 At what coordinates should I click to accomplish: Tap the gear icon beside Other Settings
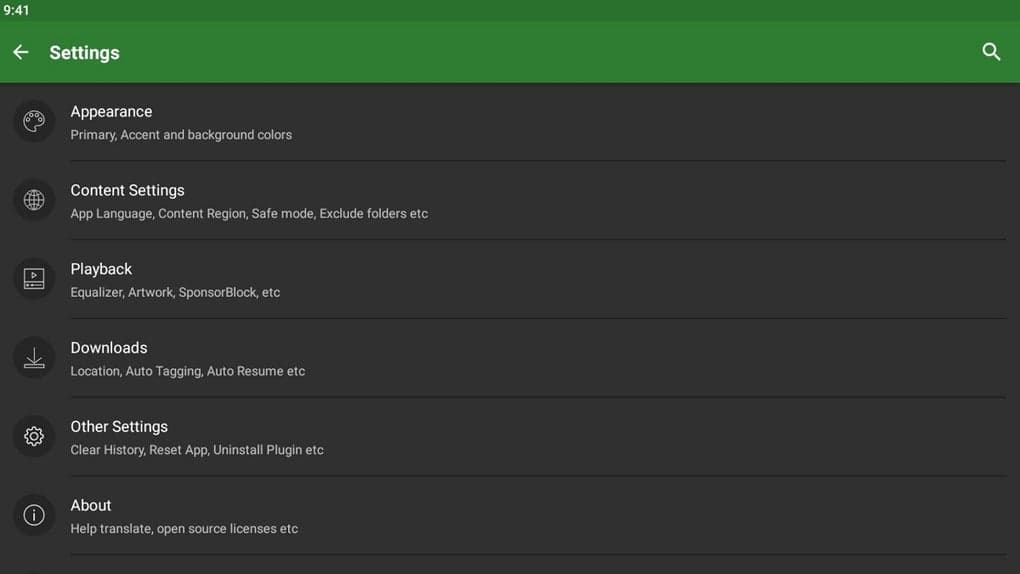(34, 436)
